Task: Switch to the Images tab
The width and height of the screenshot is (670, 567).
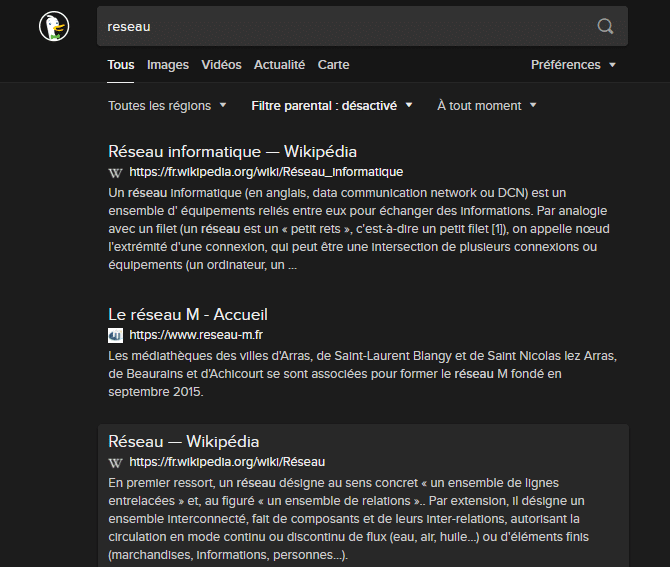Action: (x=168, y=65)
